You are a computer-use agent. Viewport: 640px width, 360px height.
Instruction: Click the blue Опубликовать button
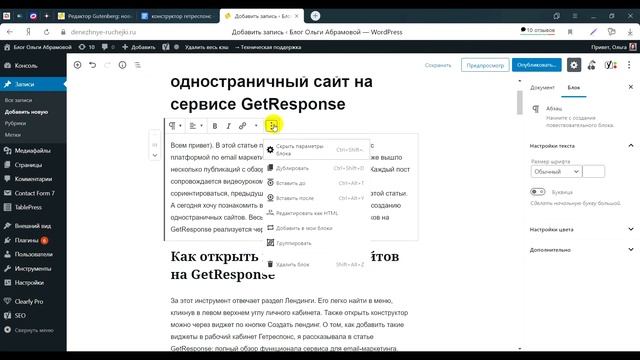pyautogui.click(x=536, y=65)
